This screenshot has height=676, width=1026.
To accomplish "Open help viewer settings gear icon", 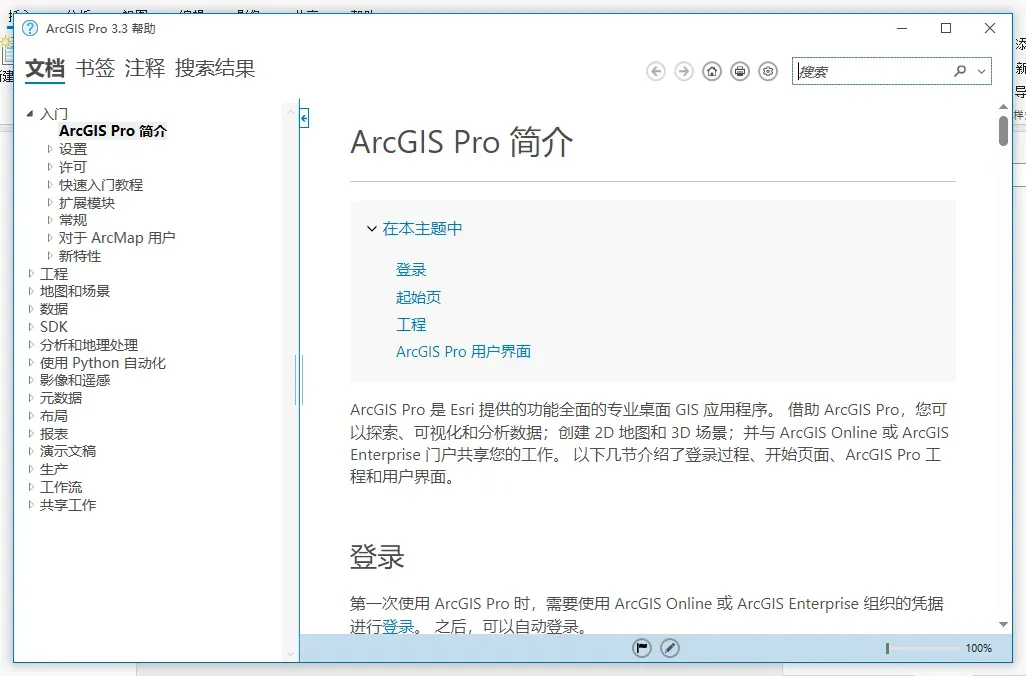I will coord(768,71).
